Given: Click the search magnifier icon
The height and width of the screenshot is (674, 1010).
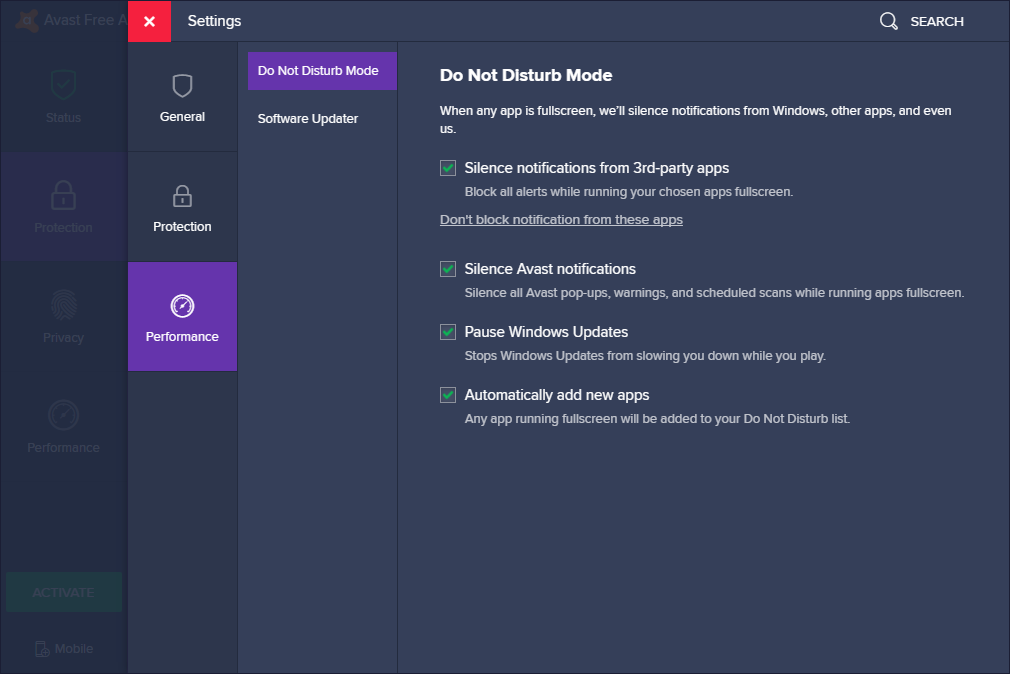Looking at the screenshot, I should 888,21.
